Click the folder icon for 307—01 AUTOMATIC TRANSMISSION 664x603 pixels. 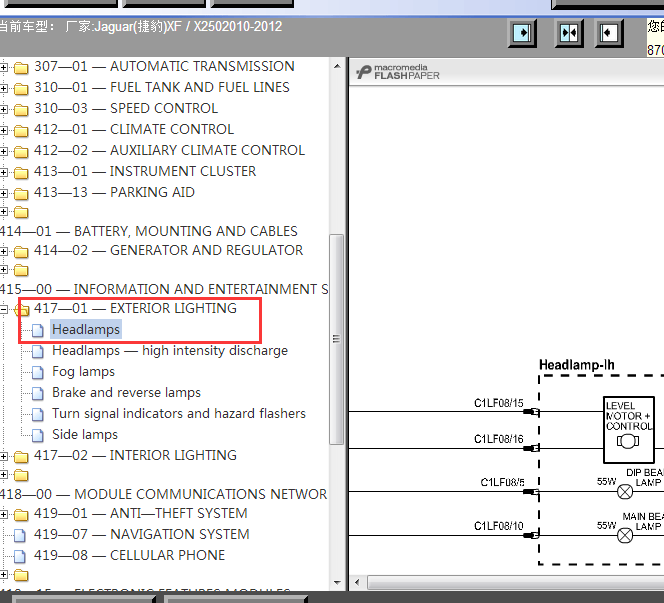click(x=21, y=67)
